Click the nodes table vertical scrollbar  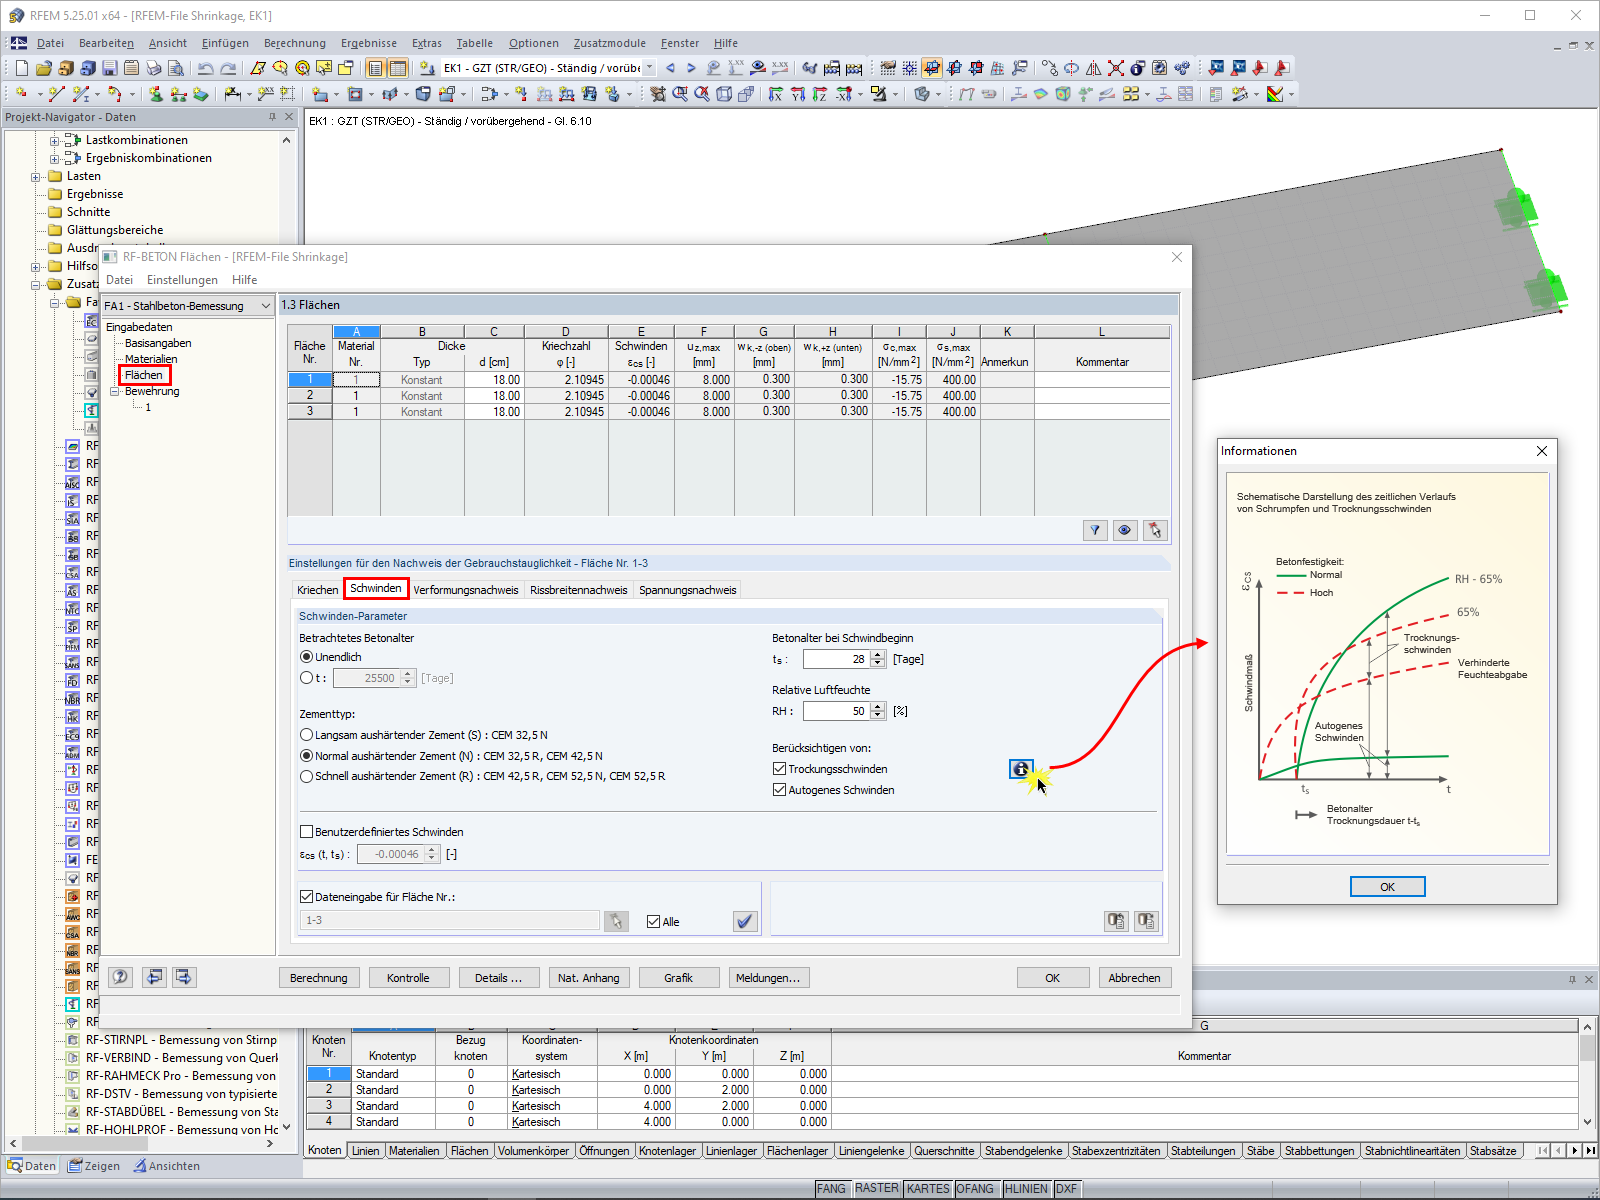pyautogui.click(x=1587, y=1074)
